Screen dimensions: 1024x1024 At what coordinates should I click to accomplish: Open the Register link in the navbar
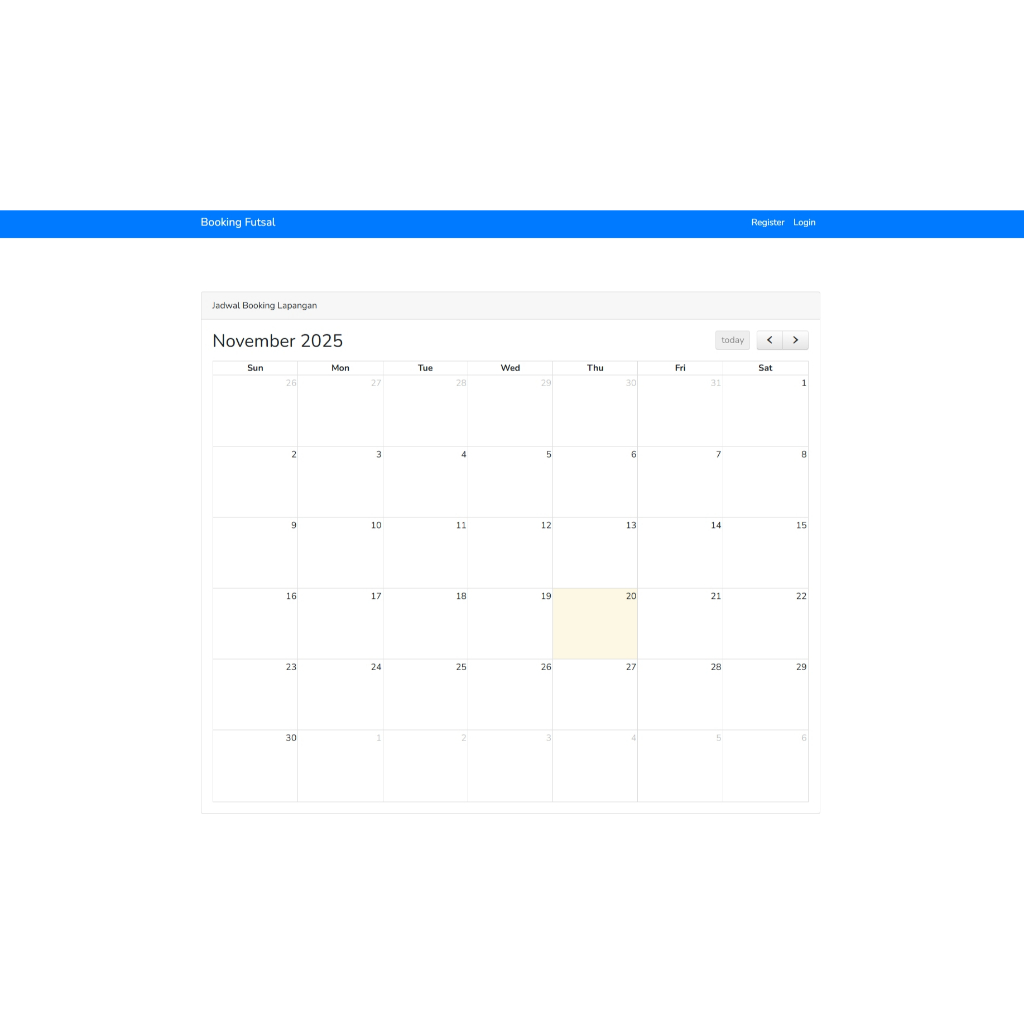pos(767,222)
